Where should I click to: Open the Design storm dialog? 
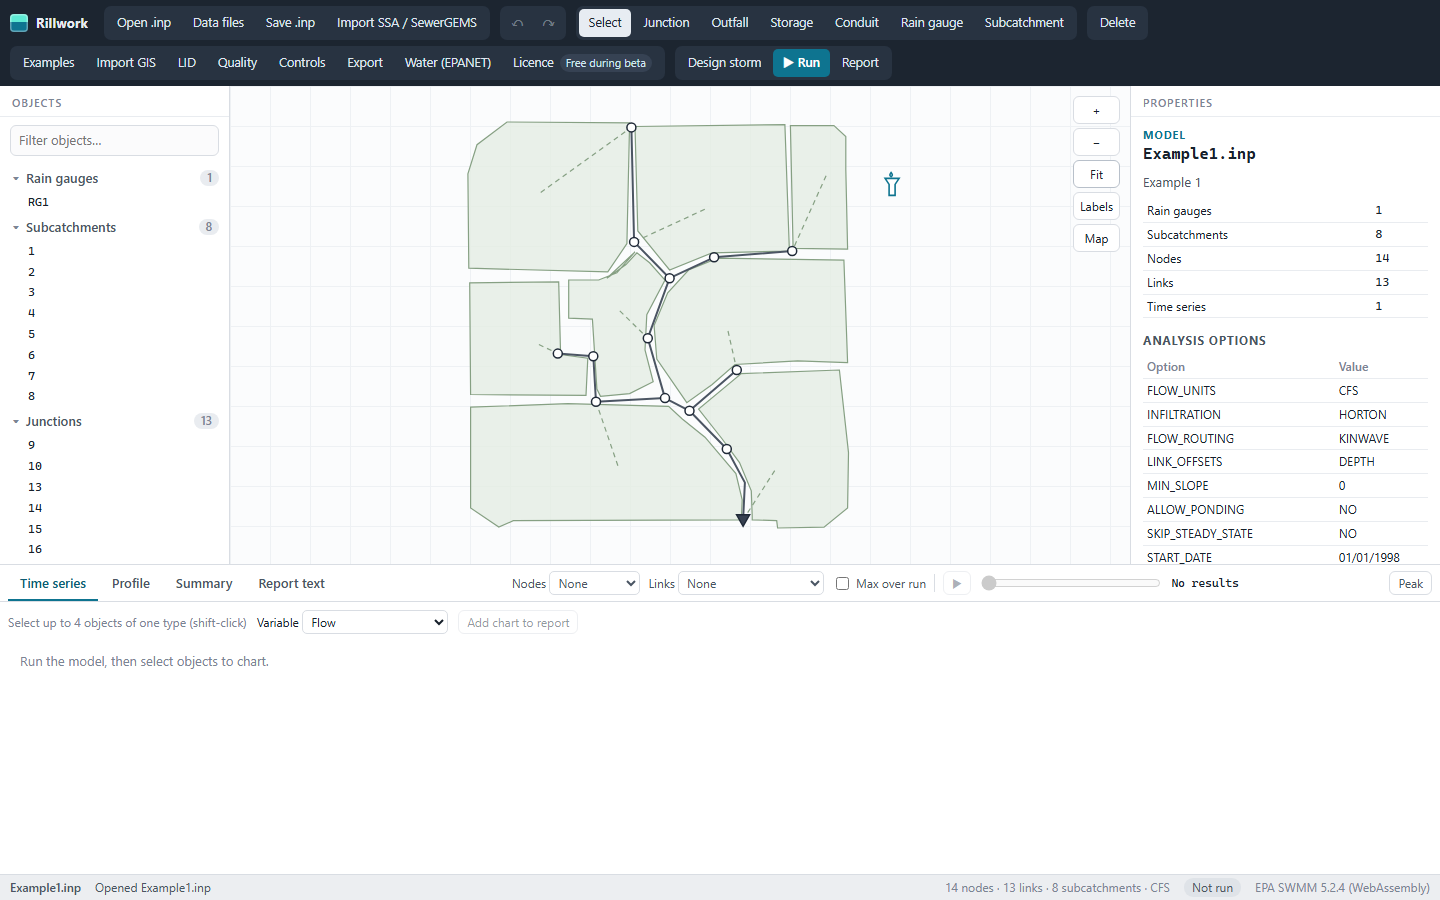(x=724, y=63)
